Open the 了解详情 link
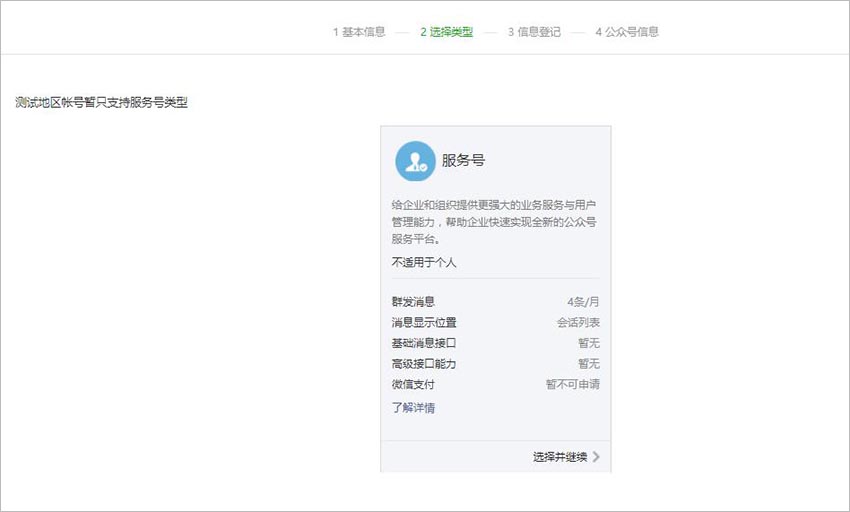The image size is (850, 512). 413,407
